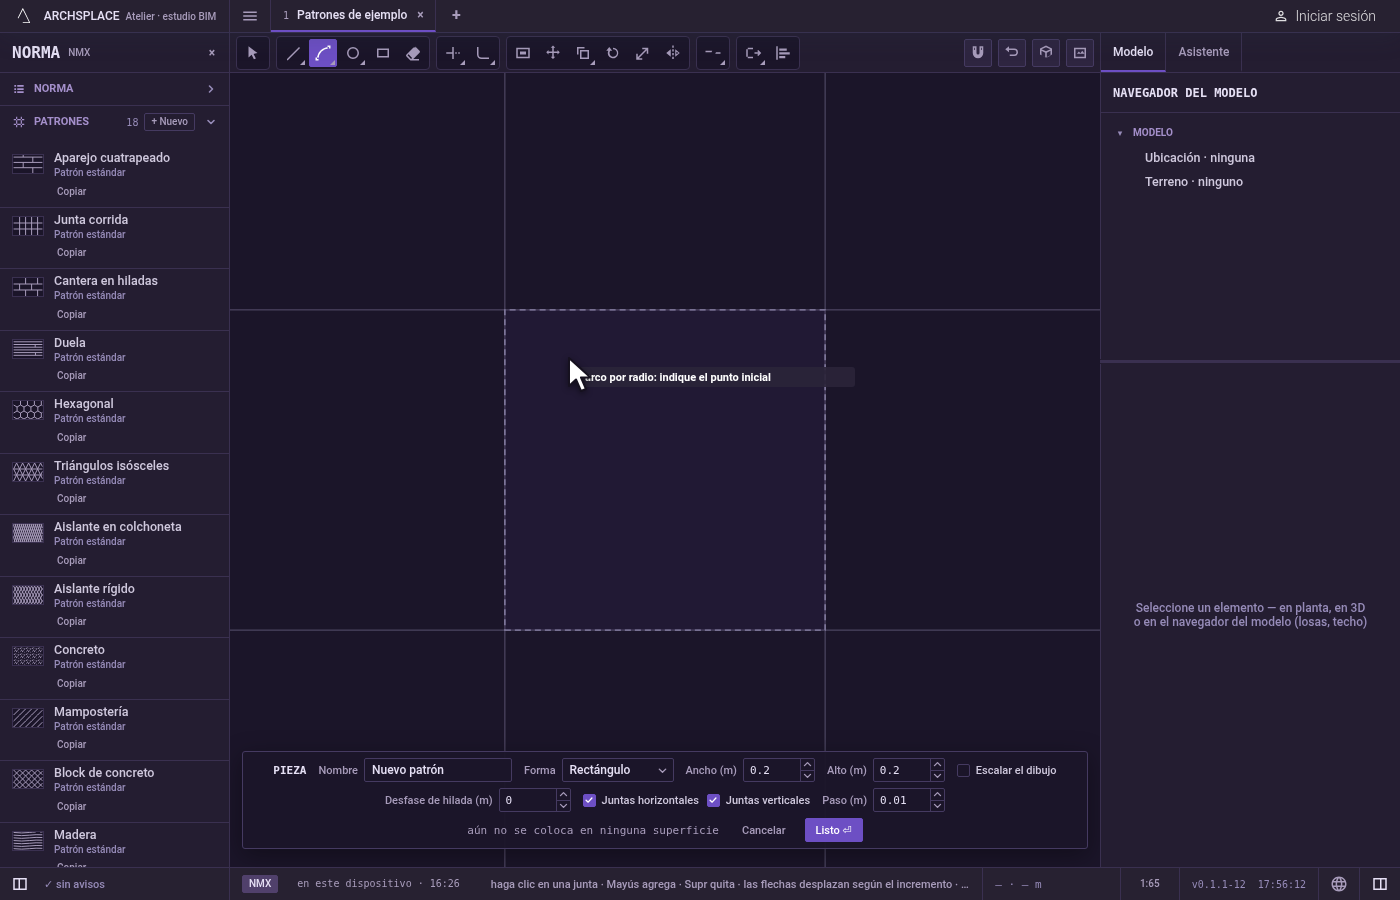Image resolution: width=1400 pixels, height=900 pixels.
Task: Click Iniciar sesión
Action: (1325, 16)
